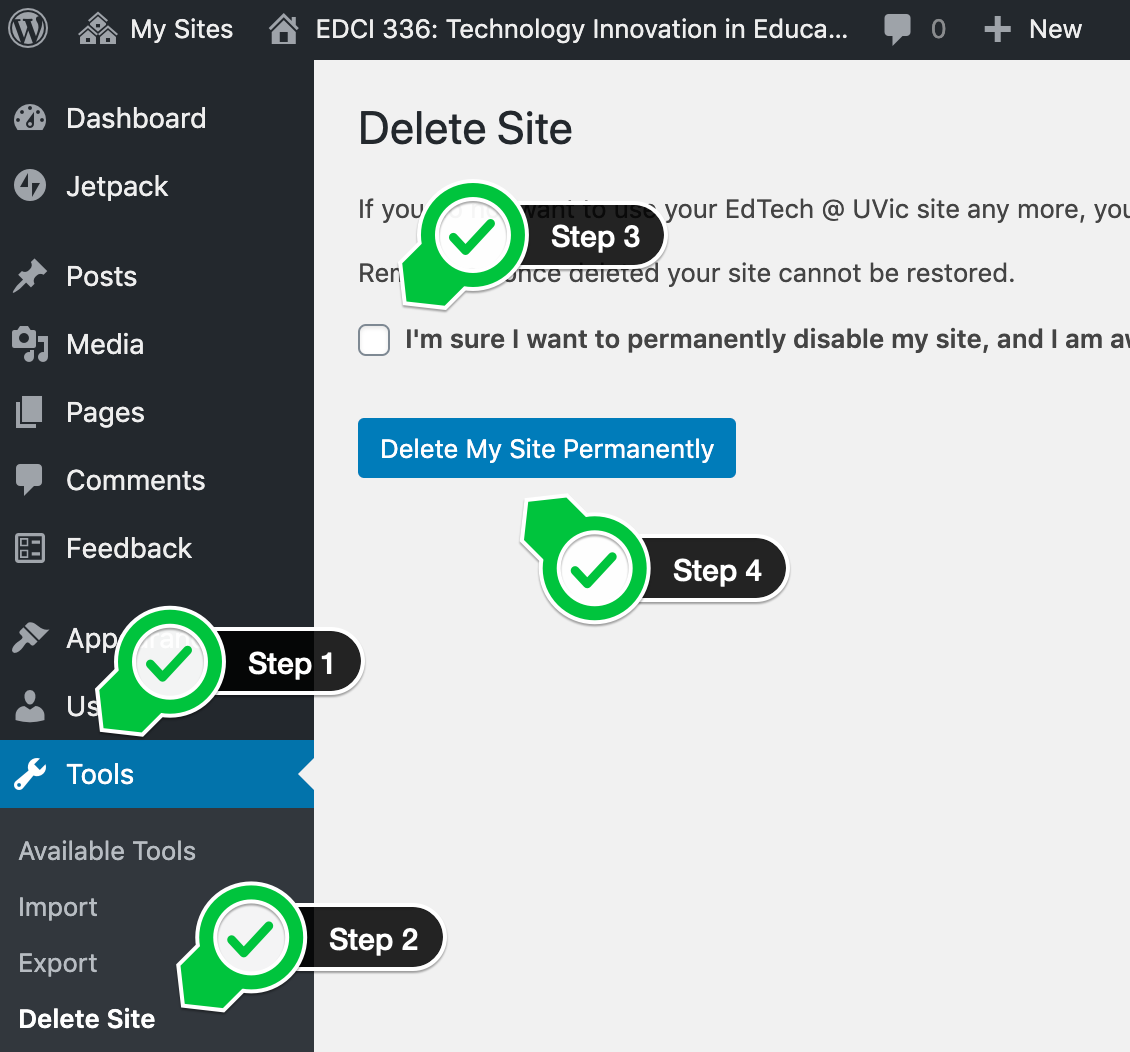The width and height of the screenshot is (1130, 1052).
Task: Open the comments bubble icon in admin bar
Action: (x=897, y=30)
